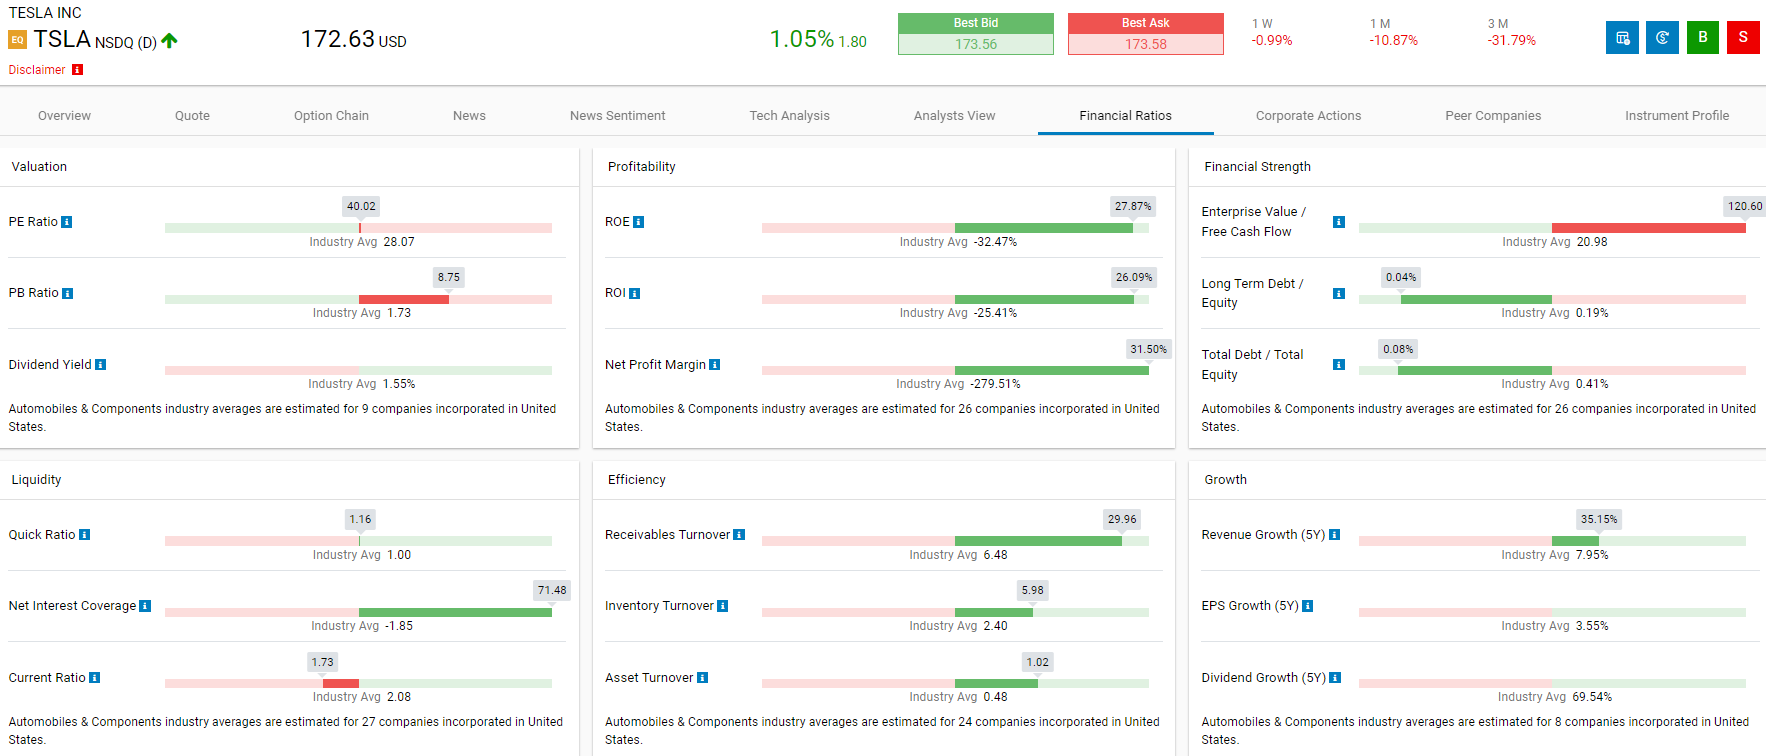Click the red S sell button
Image resolution: width=1766 pixels, height=756 pixels.
[x=1743, y=38]
